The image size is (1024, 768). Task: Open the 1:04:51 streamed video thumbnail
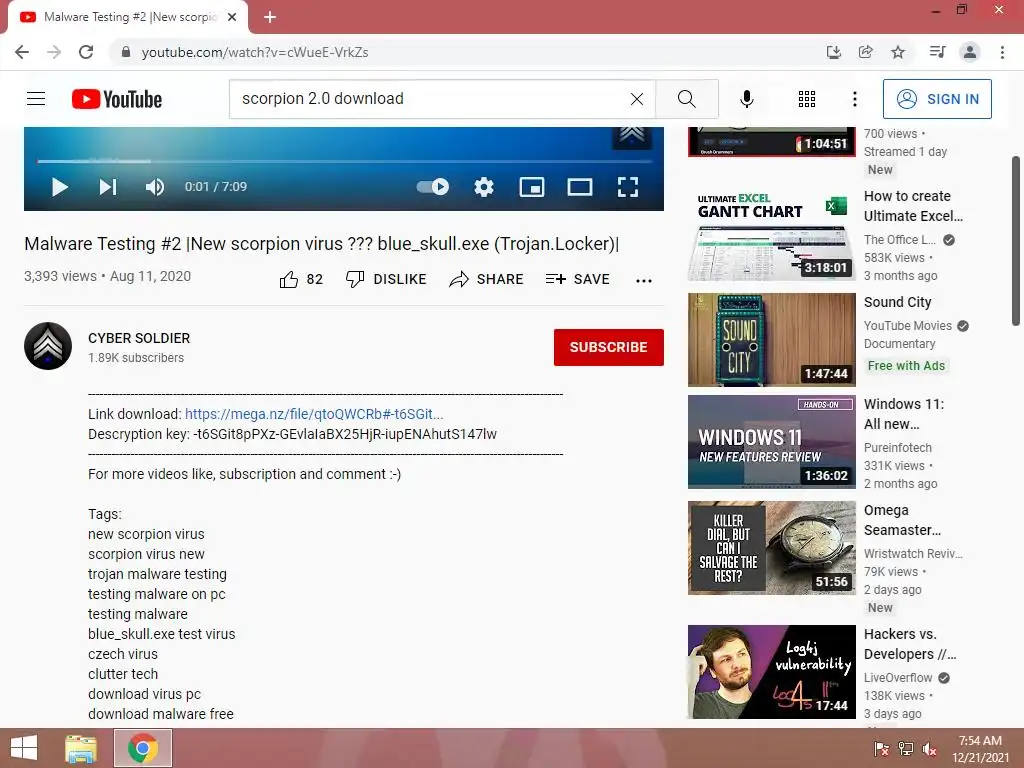pos(771,142)
